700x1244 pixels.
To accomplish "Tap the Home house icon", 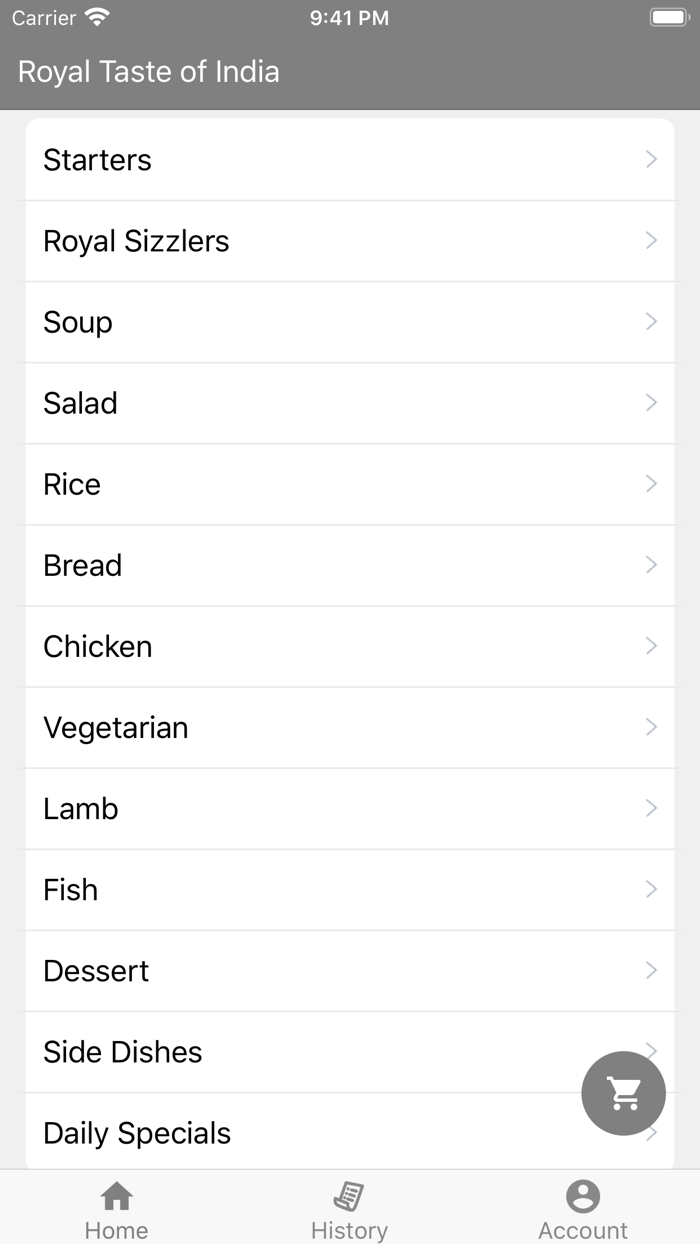I will pyautogui.click(x=117, y=1196).
